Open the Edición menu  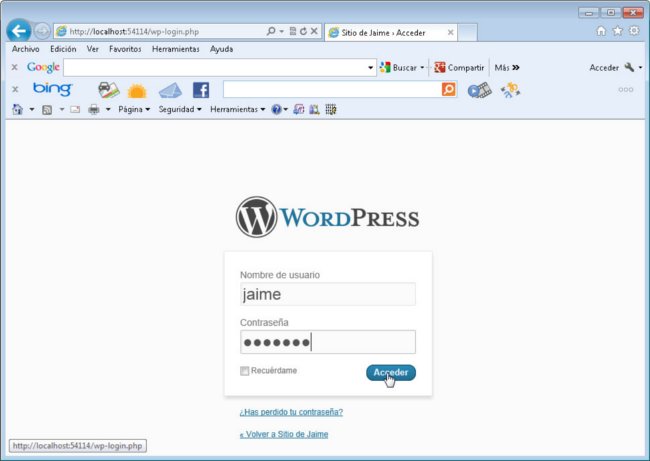tap(63, 49)
